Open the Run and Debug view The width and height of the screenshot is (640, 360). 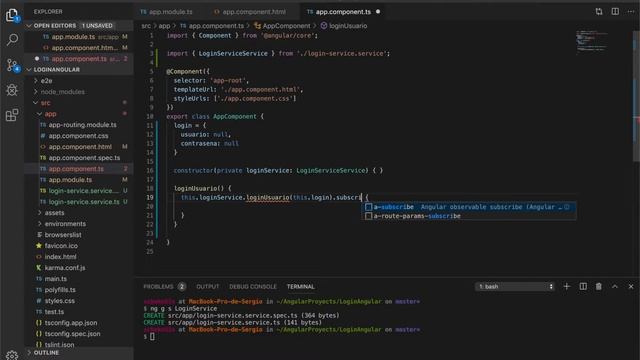click(12, 90)
